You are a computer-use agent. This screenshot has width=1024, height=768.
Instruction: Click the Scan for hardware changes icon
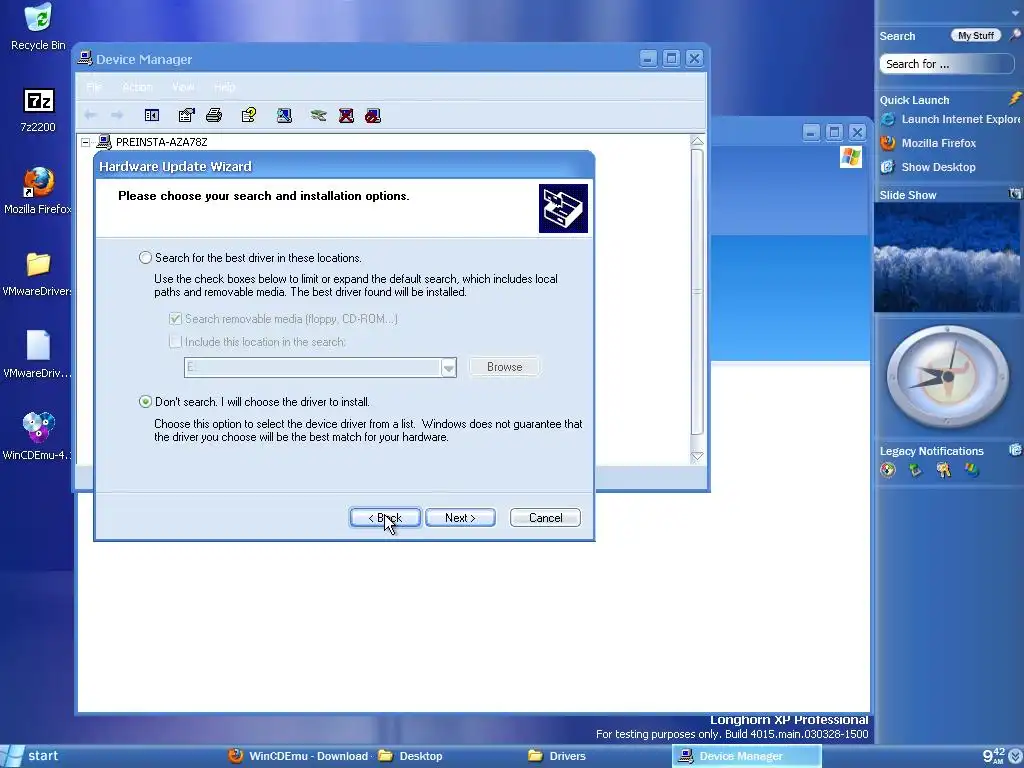pos(284,116)
